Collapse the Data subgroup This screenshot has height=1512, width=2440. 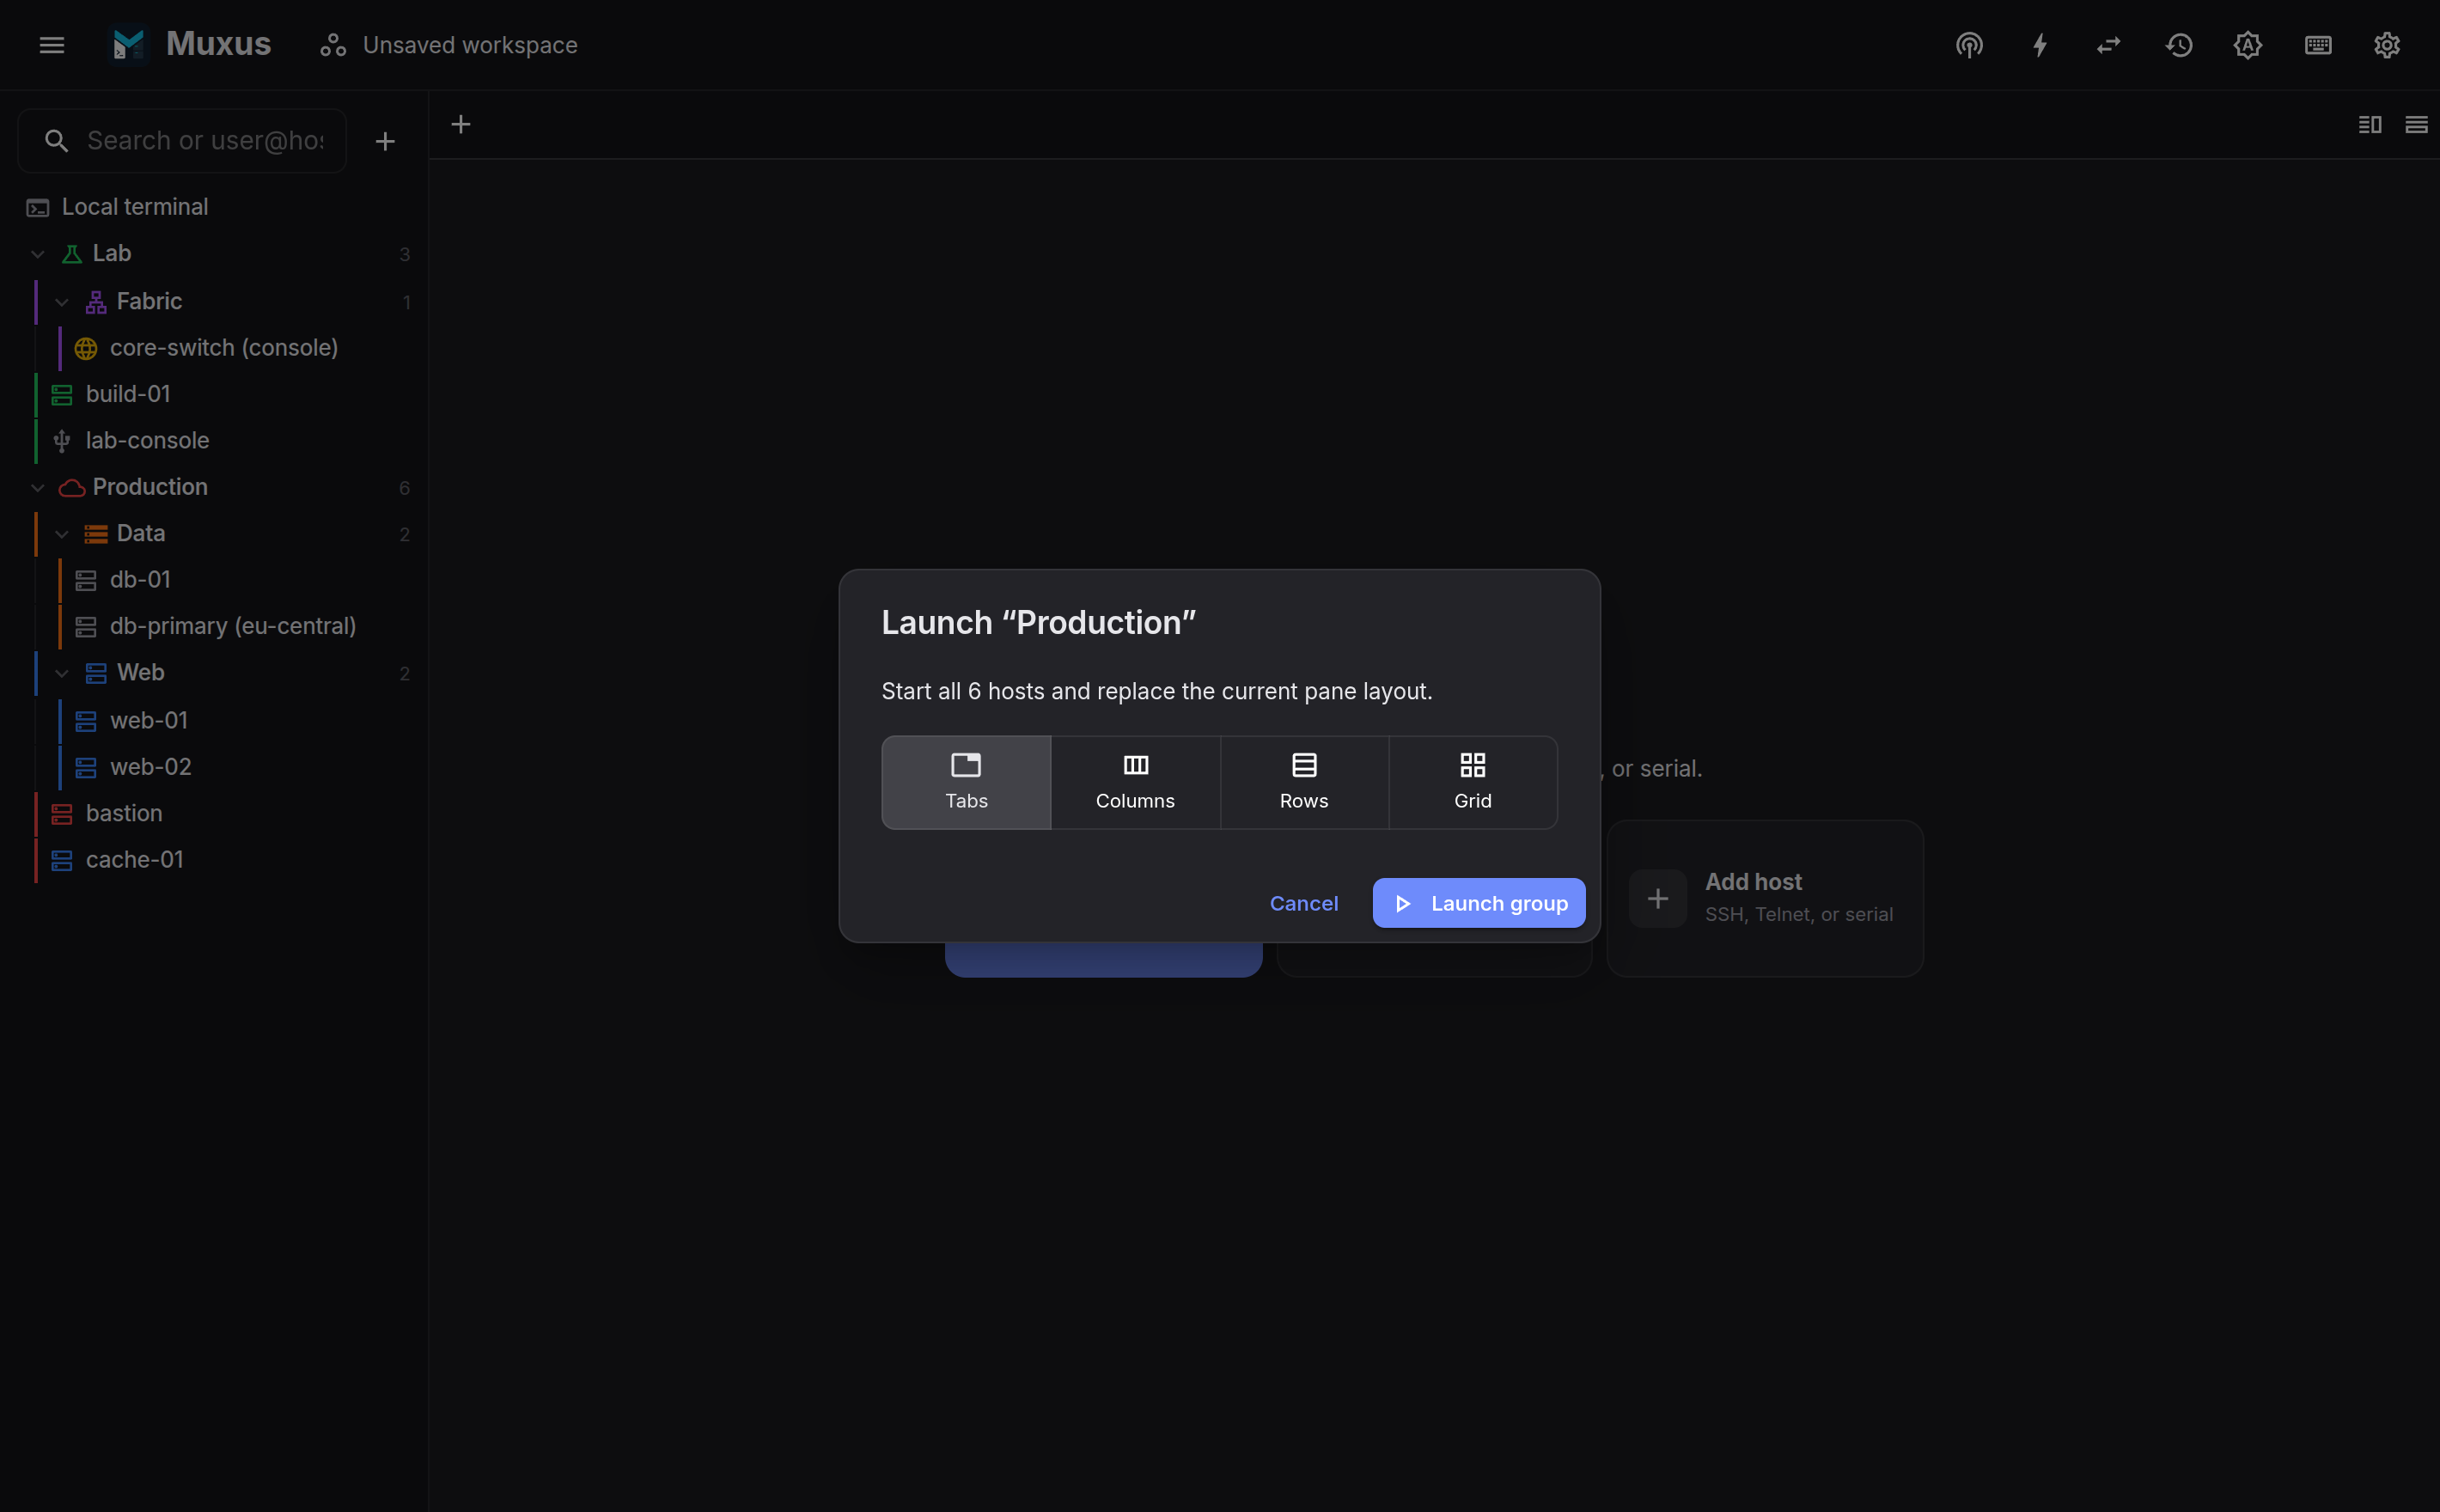coord(62,534)
